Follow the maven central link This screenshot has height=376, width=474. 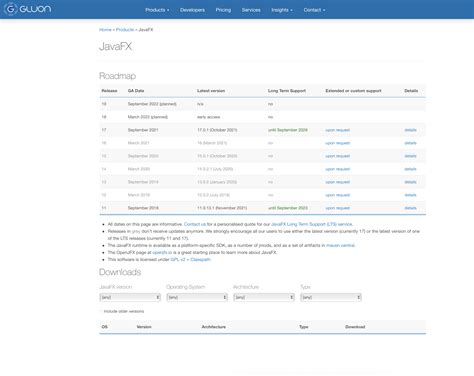pos(340,245)
